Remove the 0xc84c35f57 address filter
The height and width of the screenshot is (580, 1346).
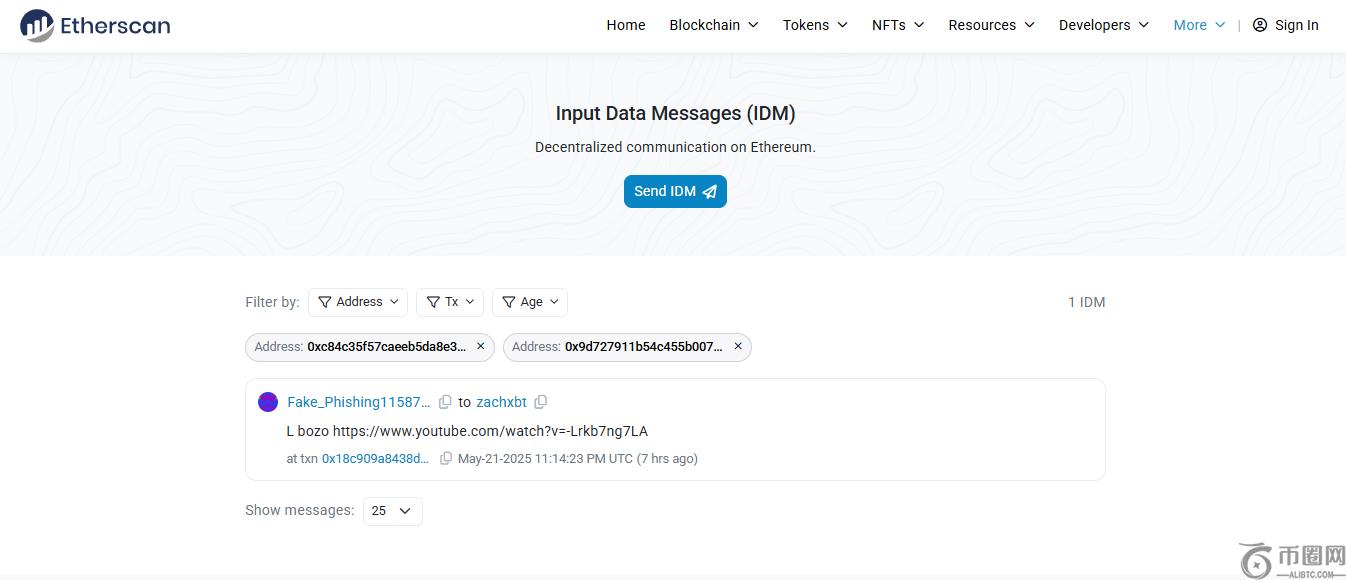click(x=480, y=346)
